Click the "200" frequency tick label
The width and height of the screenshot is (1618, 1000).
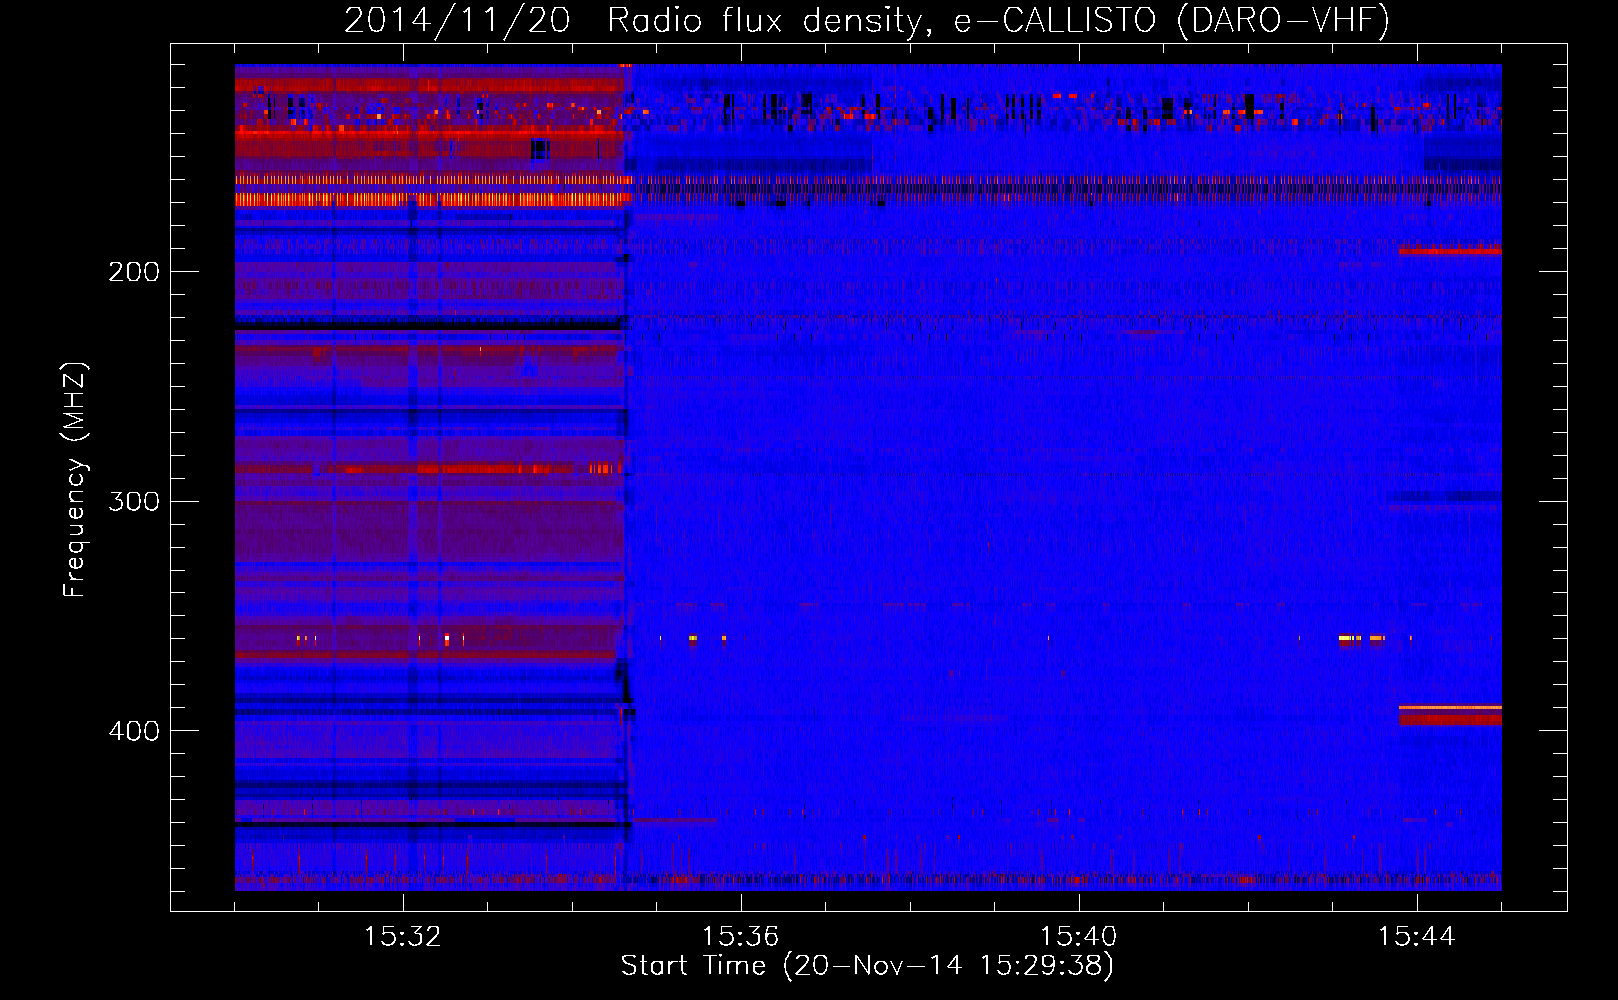(134, 272)
